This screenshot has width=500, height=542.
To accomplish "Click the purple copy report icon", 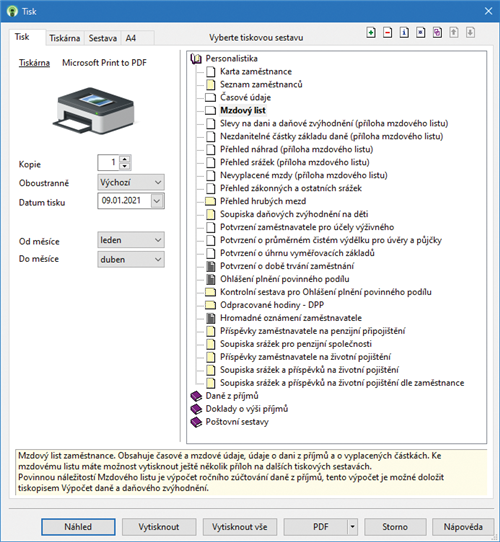I will tap(437, 33).
